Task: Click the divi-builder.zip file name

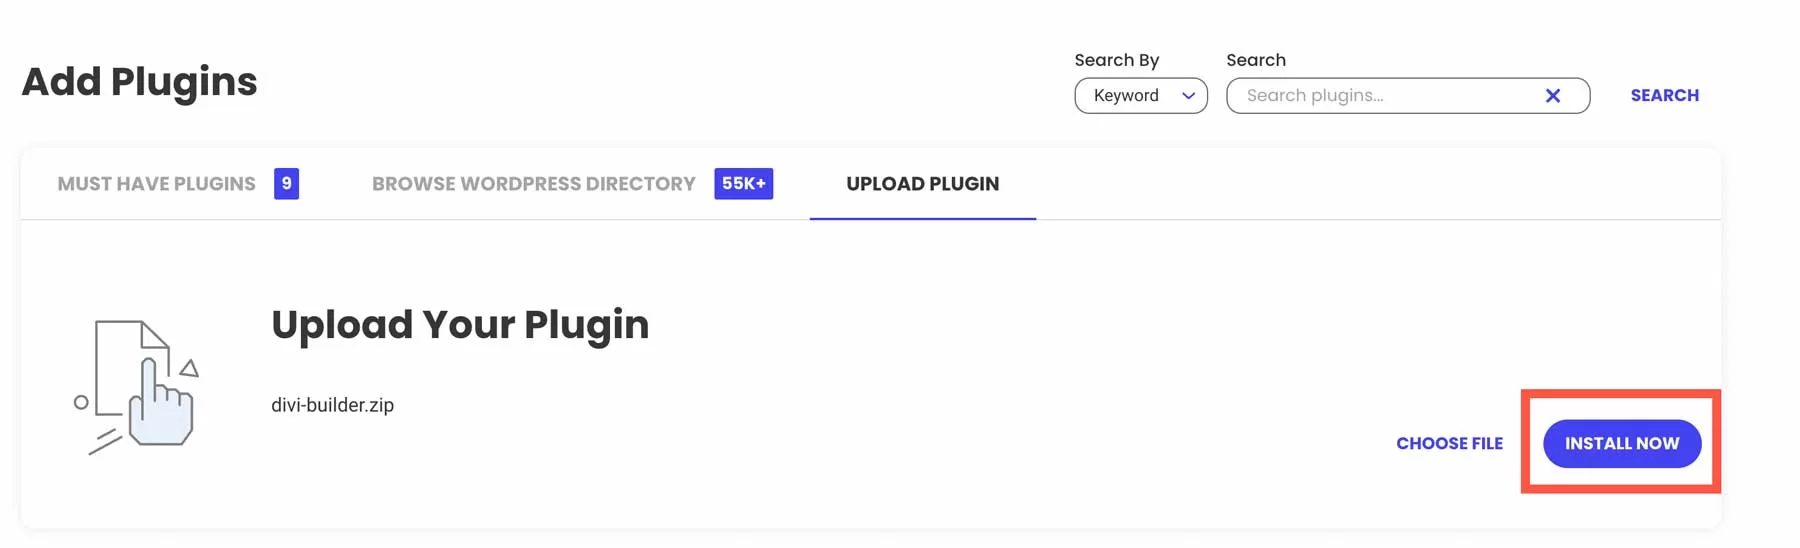Action: tap(332, 405)
